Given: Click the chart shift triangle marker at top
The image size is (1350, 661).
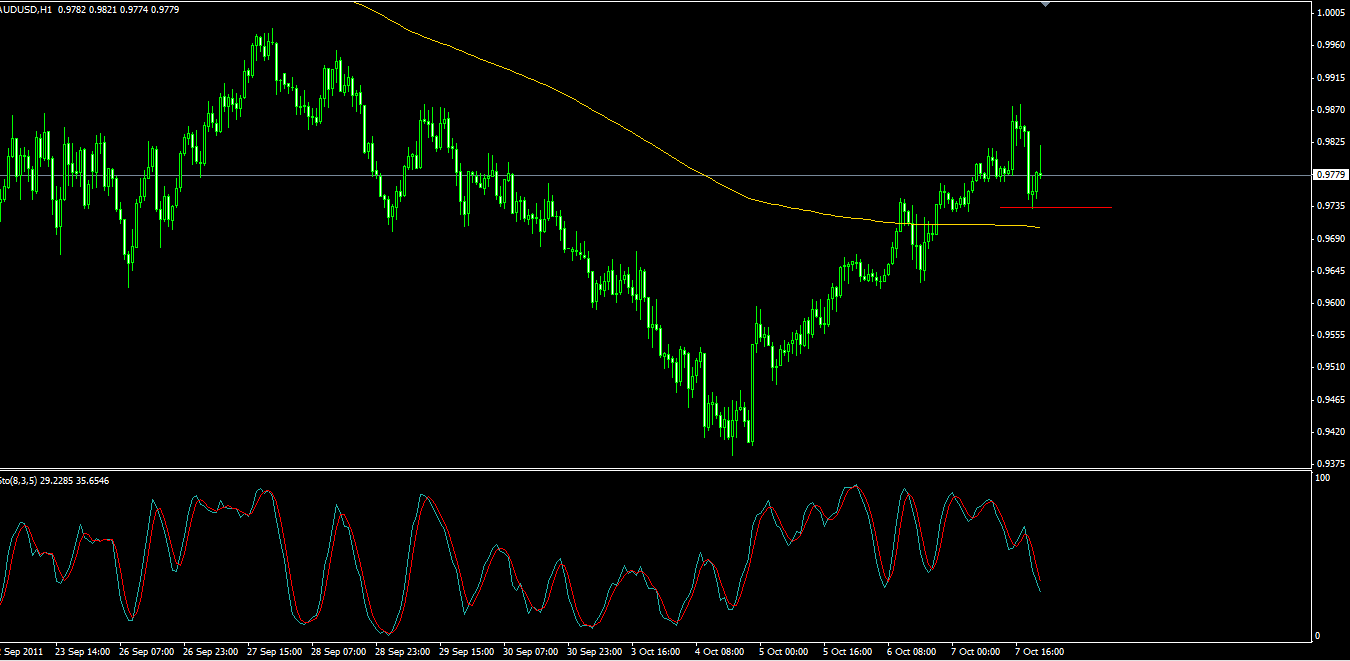Looking at the screenshot, I should click(1046, 4).
